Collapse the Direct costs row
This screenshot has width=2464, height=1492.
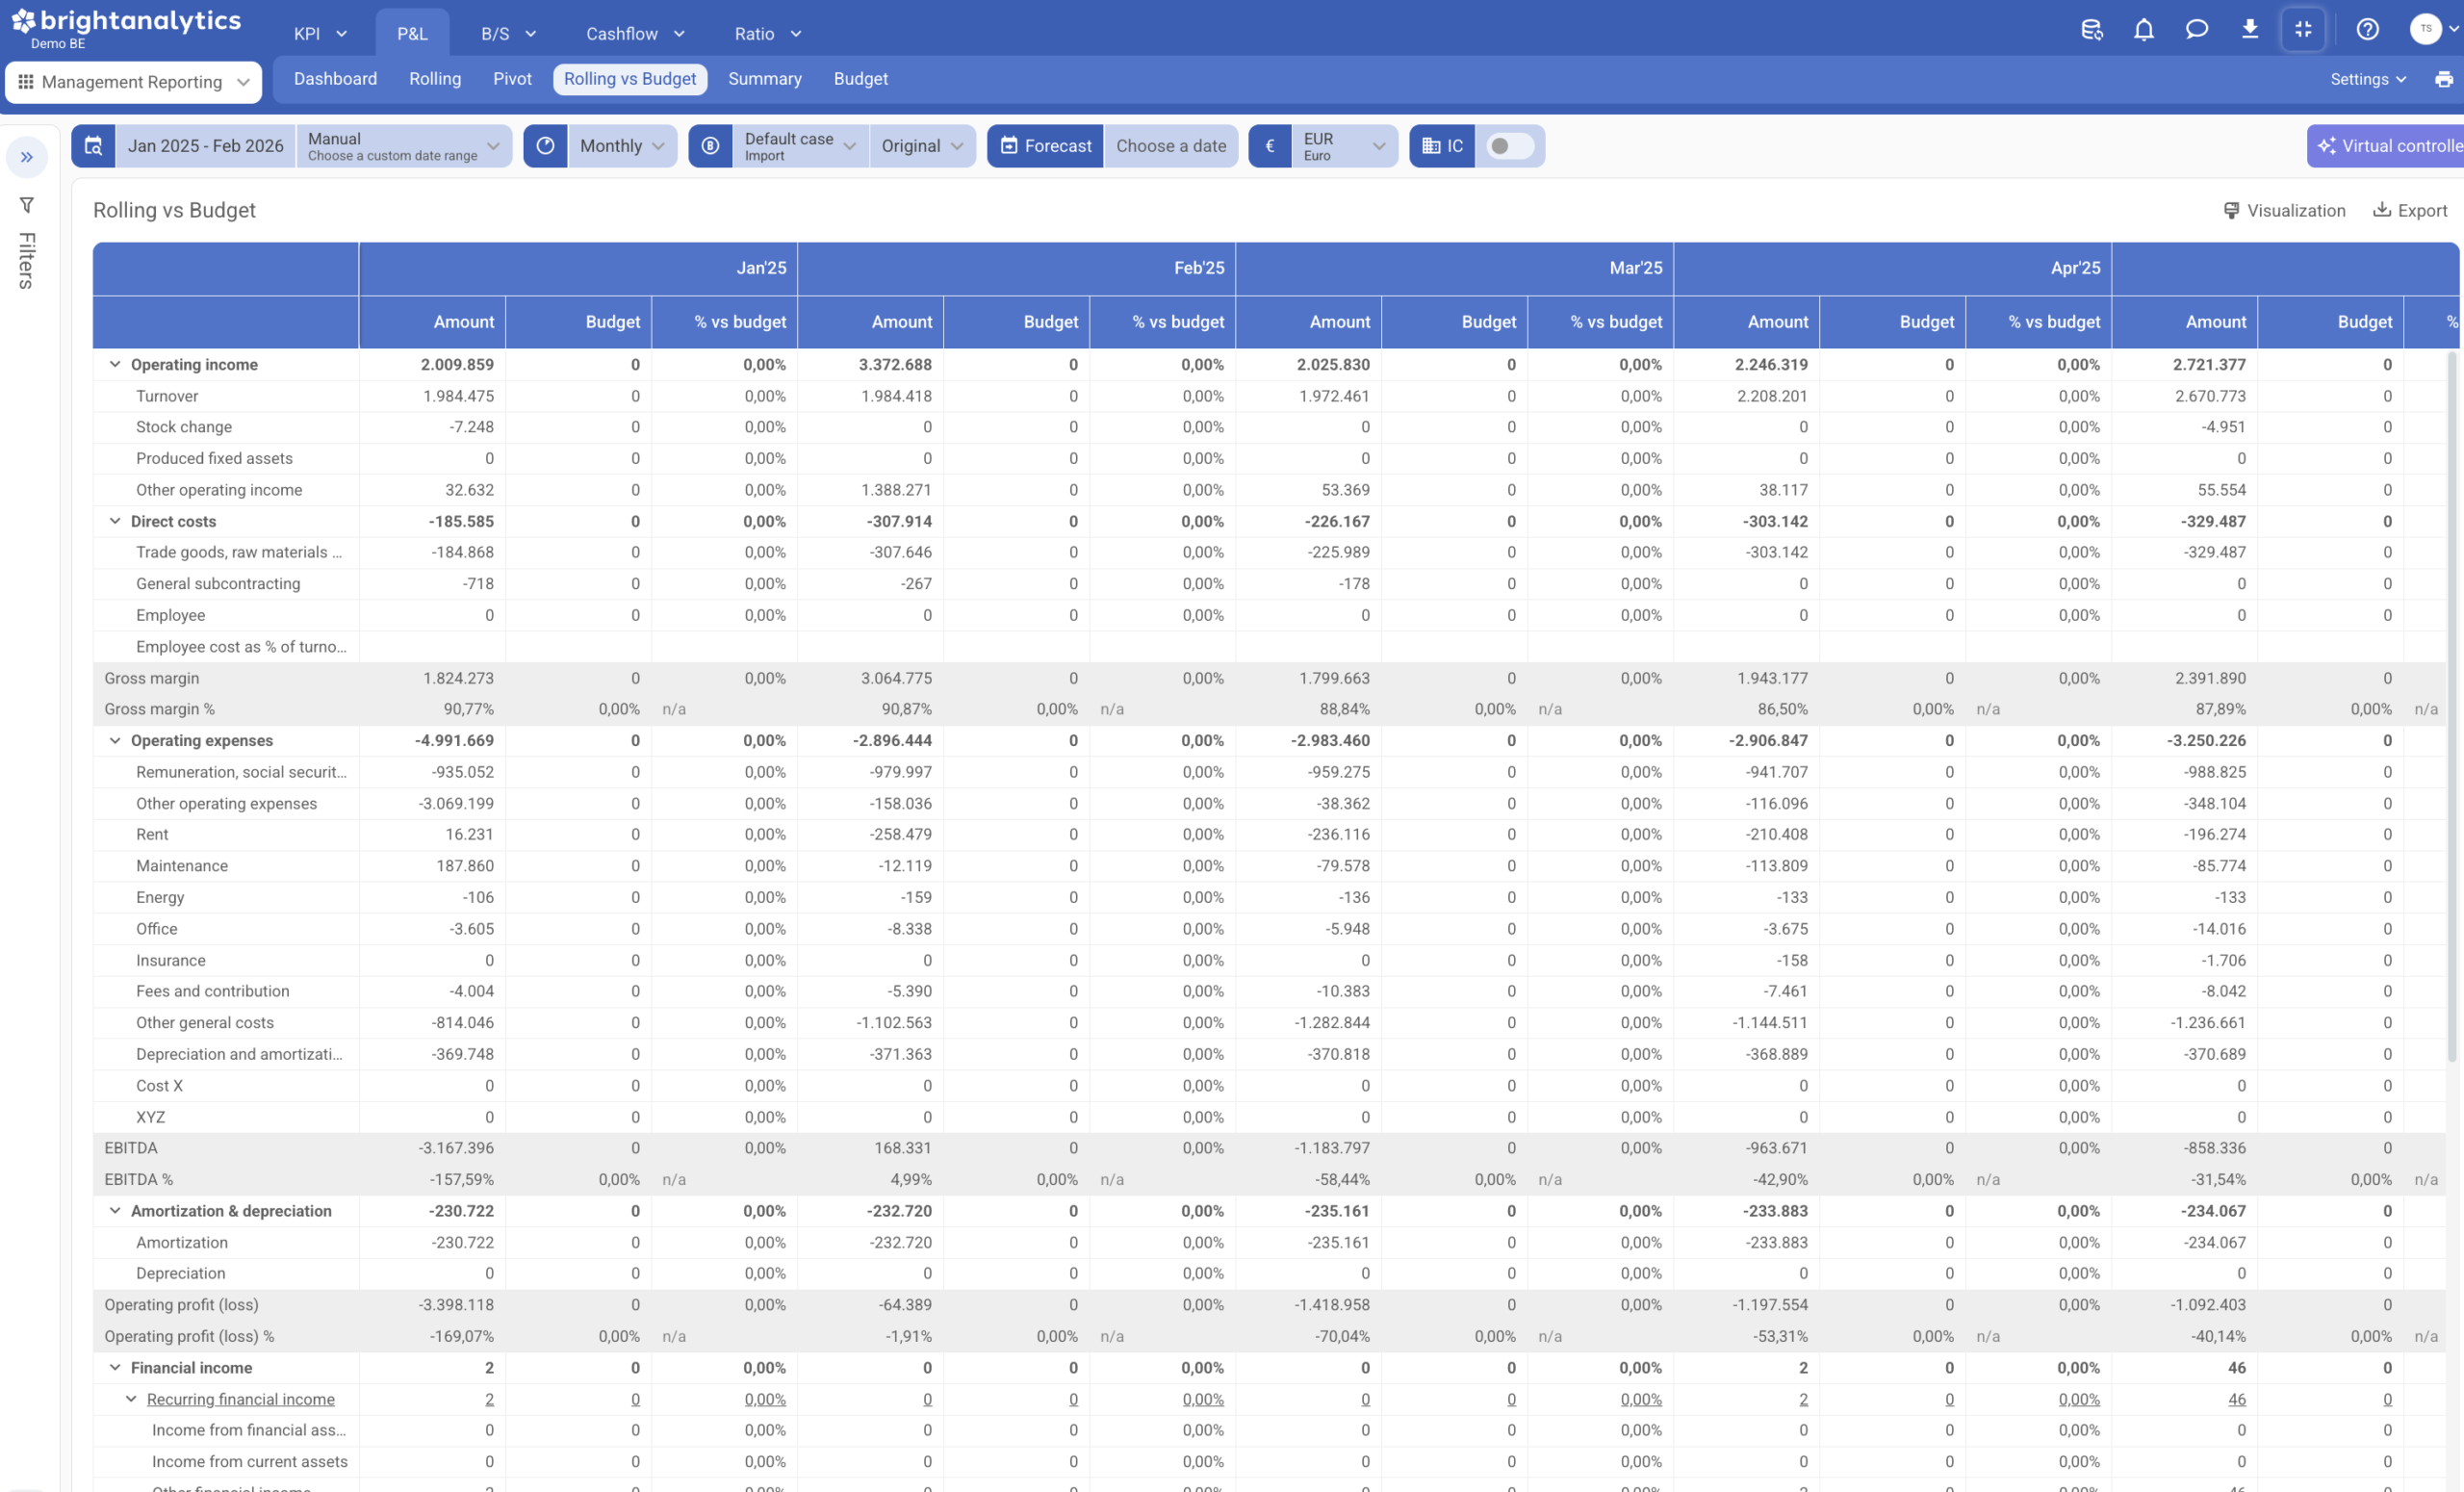(115, 521)
